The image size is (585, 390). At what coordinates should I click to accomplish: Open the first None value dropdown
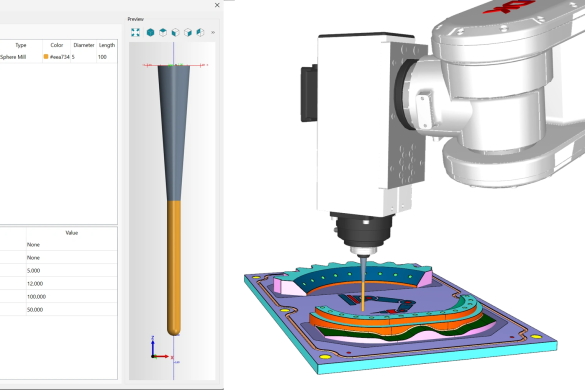coord(72,245)
